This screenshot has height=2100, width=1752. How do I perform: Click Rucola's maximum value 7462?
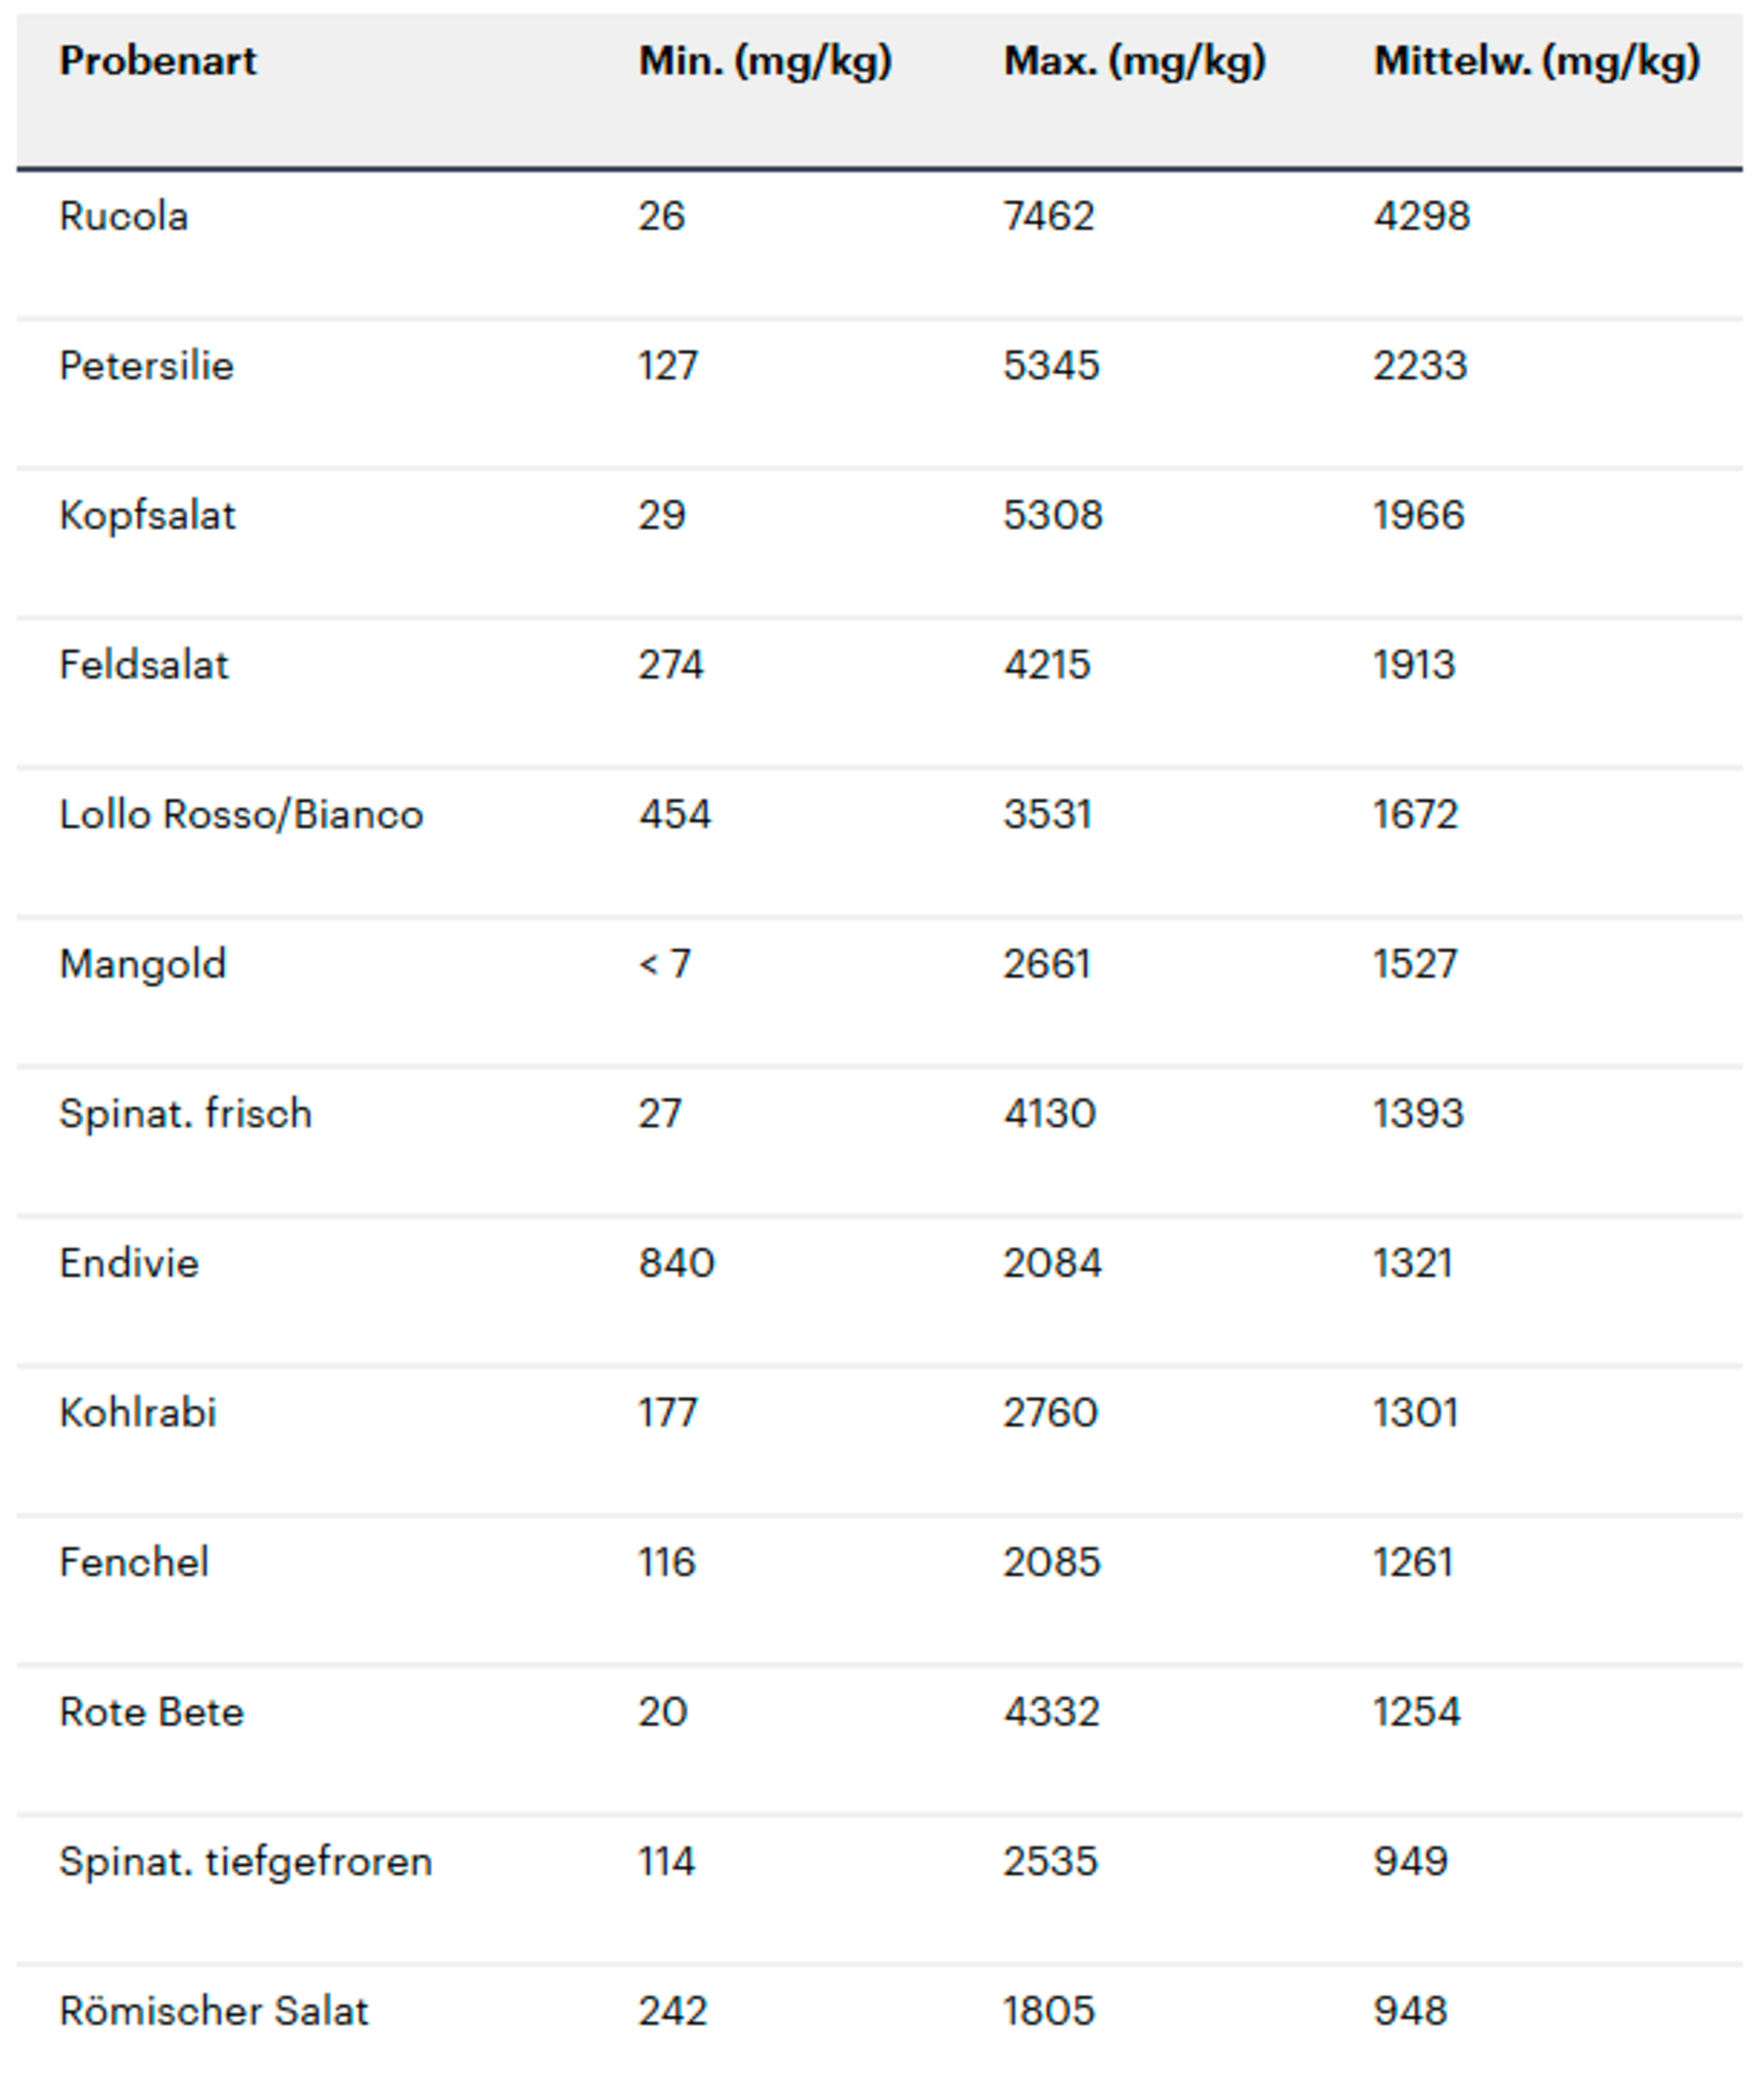pyautogui.click(x=1049, y=217)
